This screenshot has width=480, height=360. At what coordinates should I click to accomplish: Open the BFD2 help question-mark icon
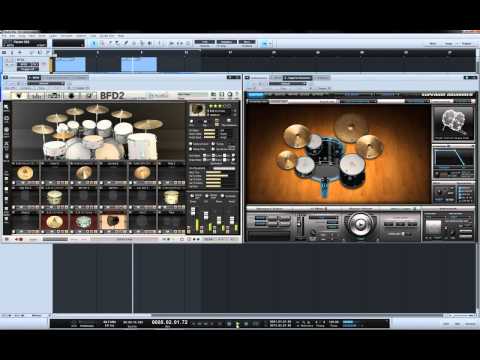tap(237, 95)
